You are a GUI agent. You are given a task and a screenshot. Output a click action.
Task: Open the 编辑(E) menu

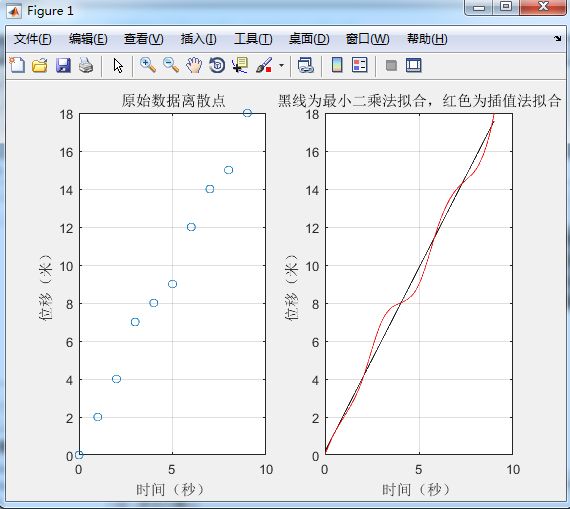click(88, 39)
